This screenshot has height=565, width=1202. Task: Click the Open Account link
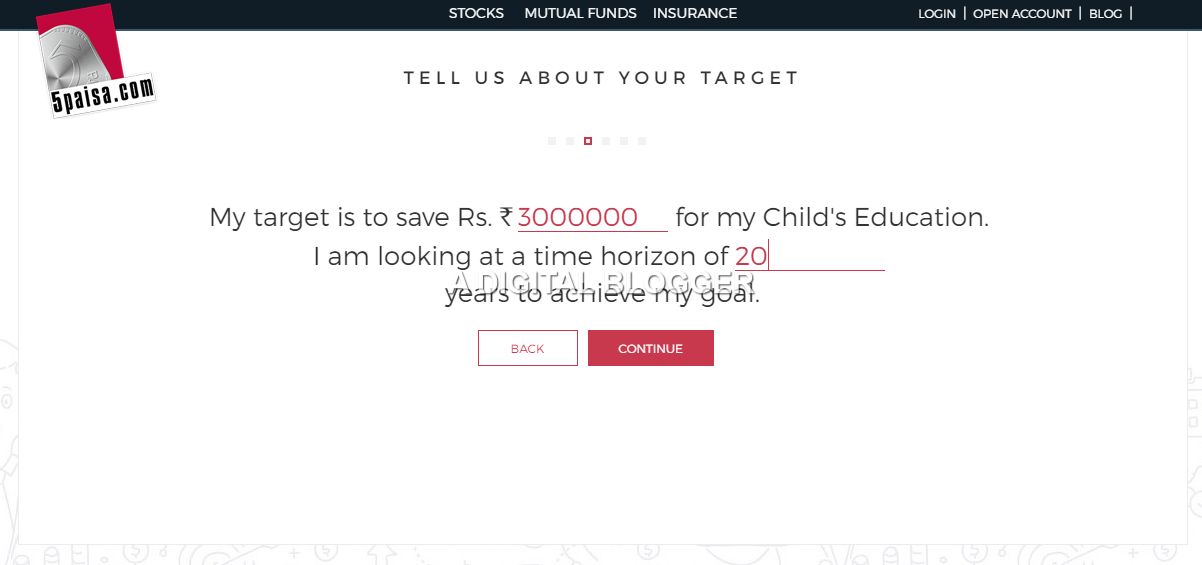pyautogui.click(x=1022, y=14)
